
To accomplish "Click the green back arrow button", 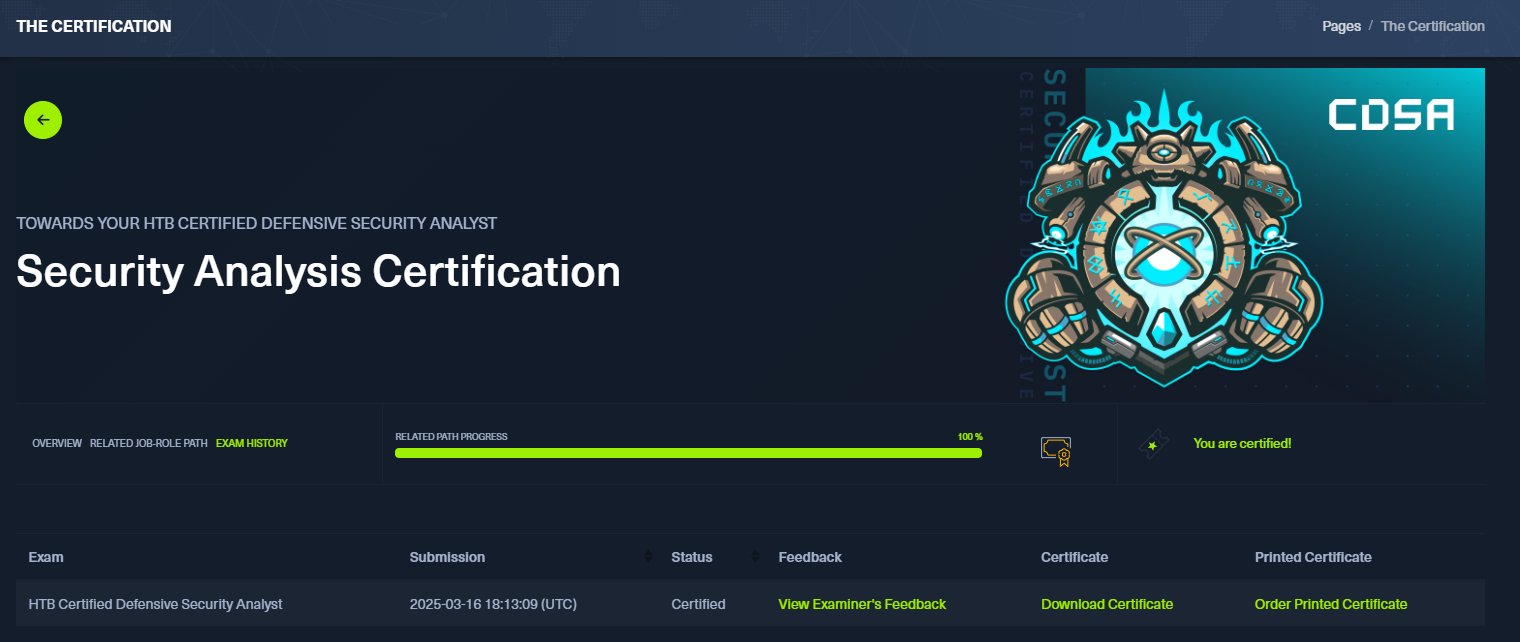I will click(43, 120).
